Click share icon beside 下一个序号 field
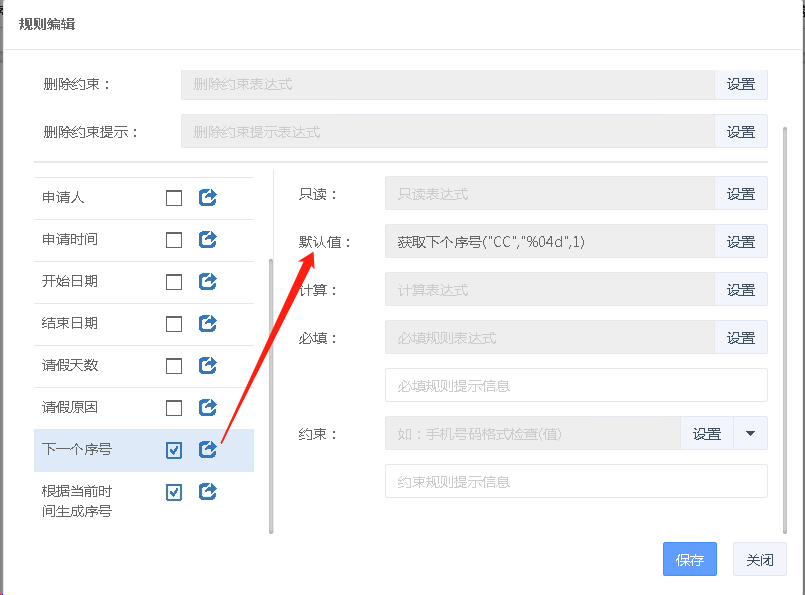Screen dimensions: 805x595 point(207,450)
